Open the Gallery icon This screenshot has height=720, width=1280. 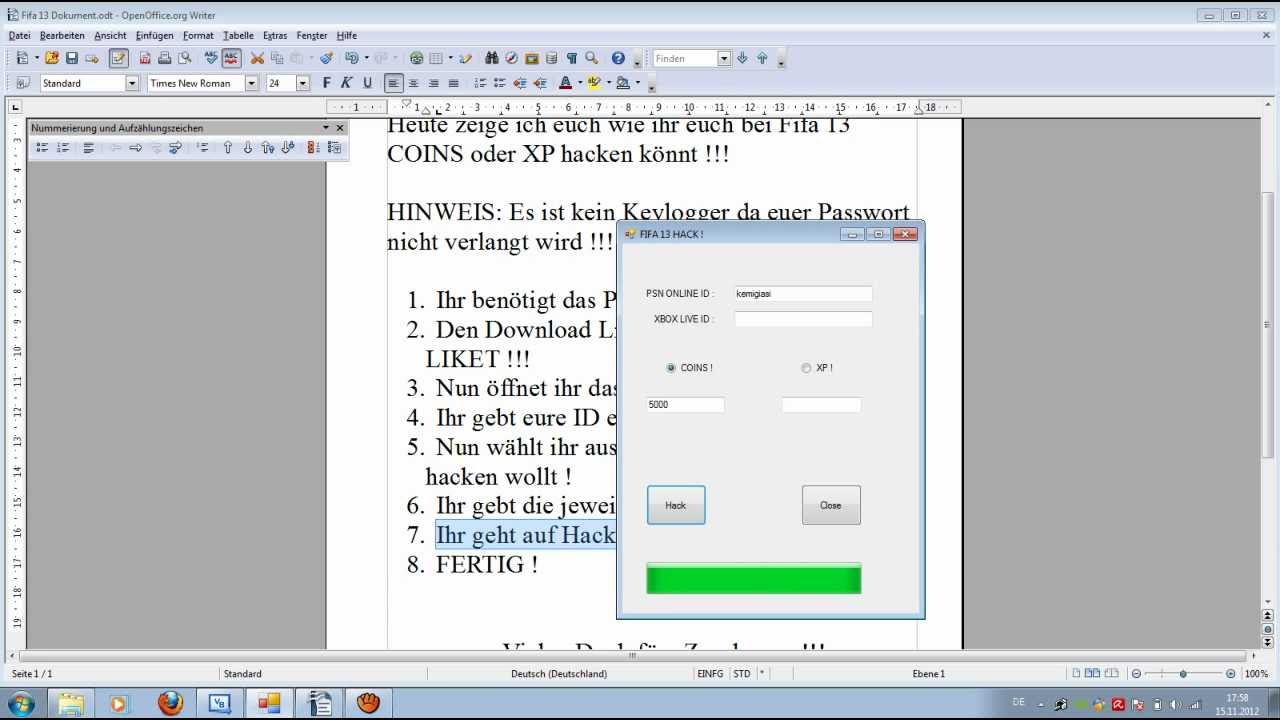point(532,58)
